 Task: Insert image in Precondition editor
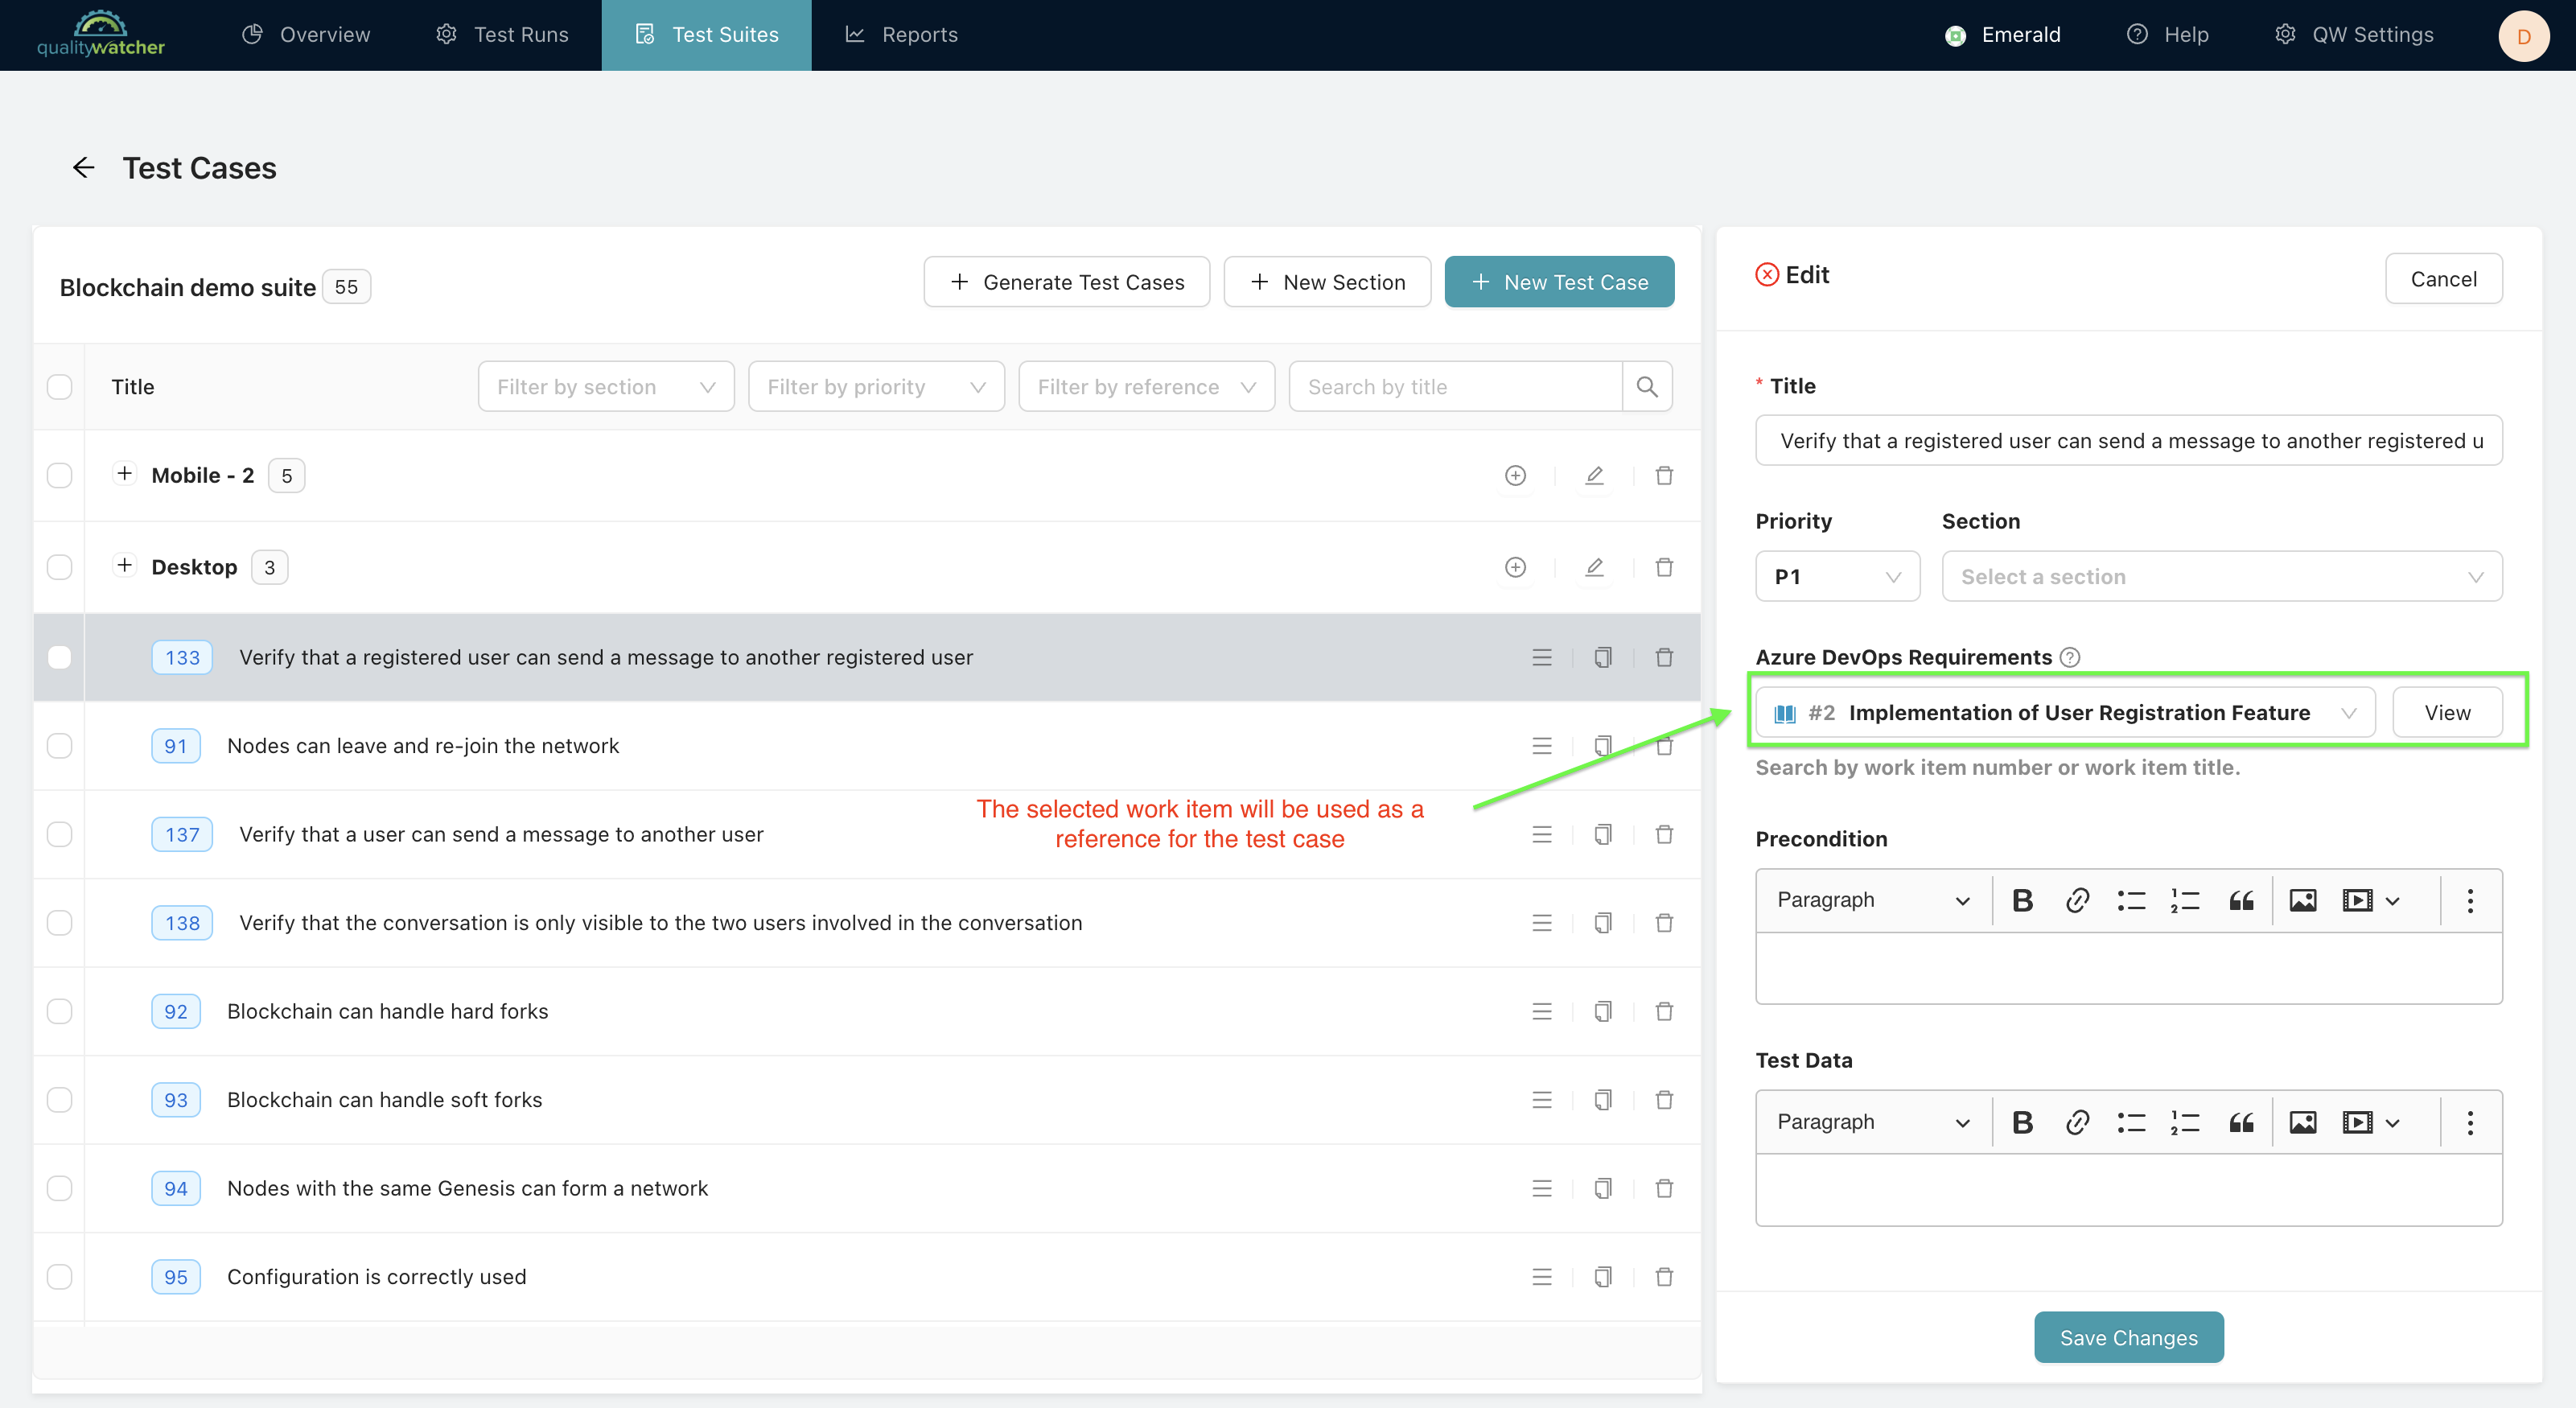coord(2303,900)
